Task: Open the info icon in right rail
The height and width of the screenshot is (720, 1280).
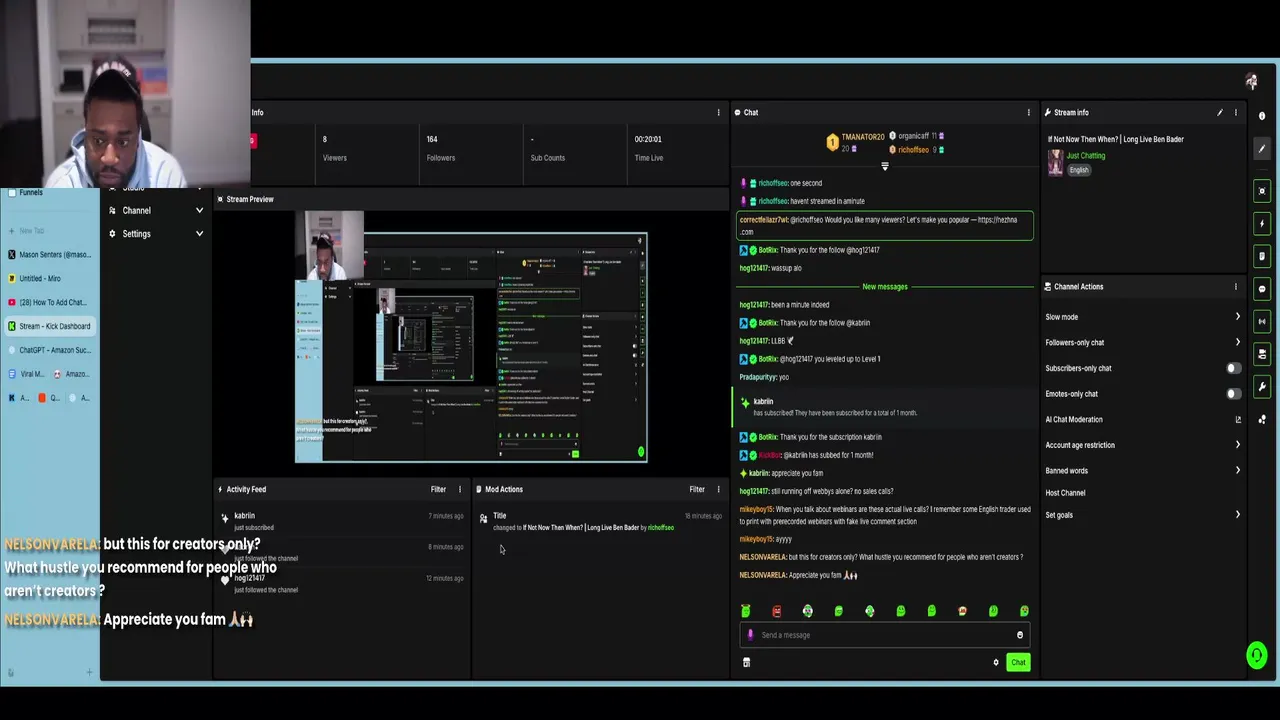Action: coord(1262,116)
